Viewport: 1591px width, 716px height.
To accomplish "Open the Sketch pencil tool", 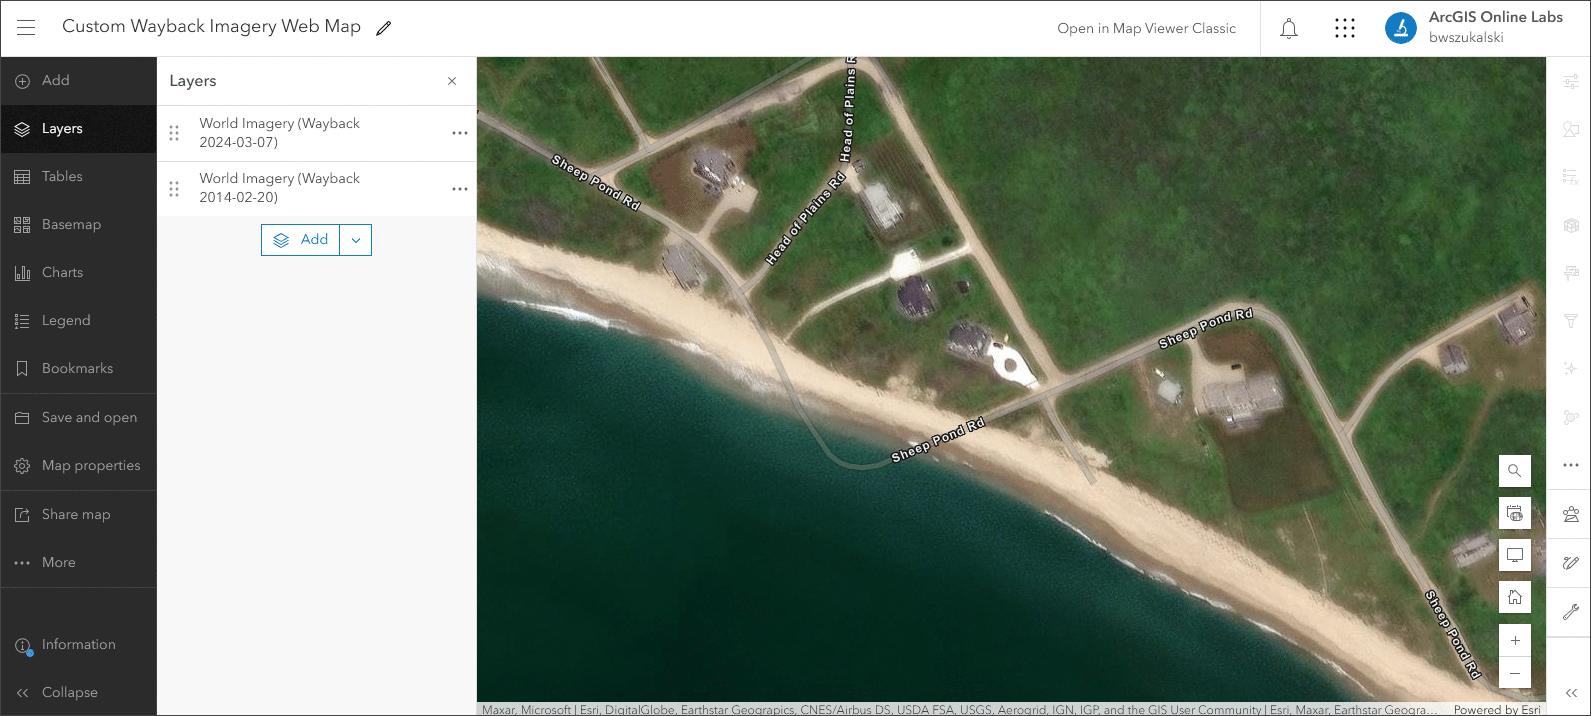I will click(x=1571, y=563).
